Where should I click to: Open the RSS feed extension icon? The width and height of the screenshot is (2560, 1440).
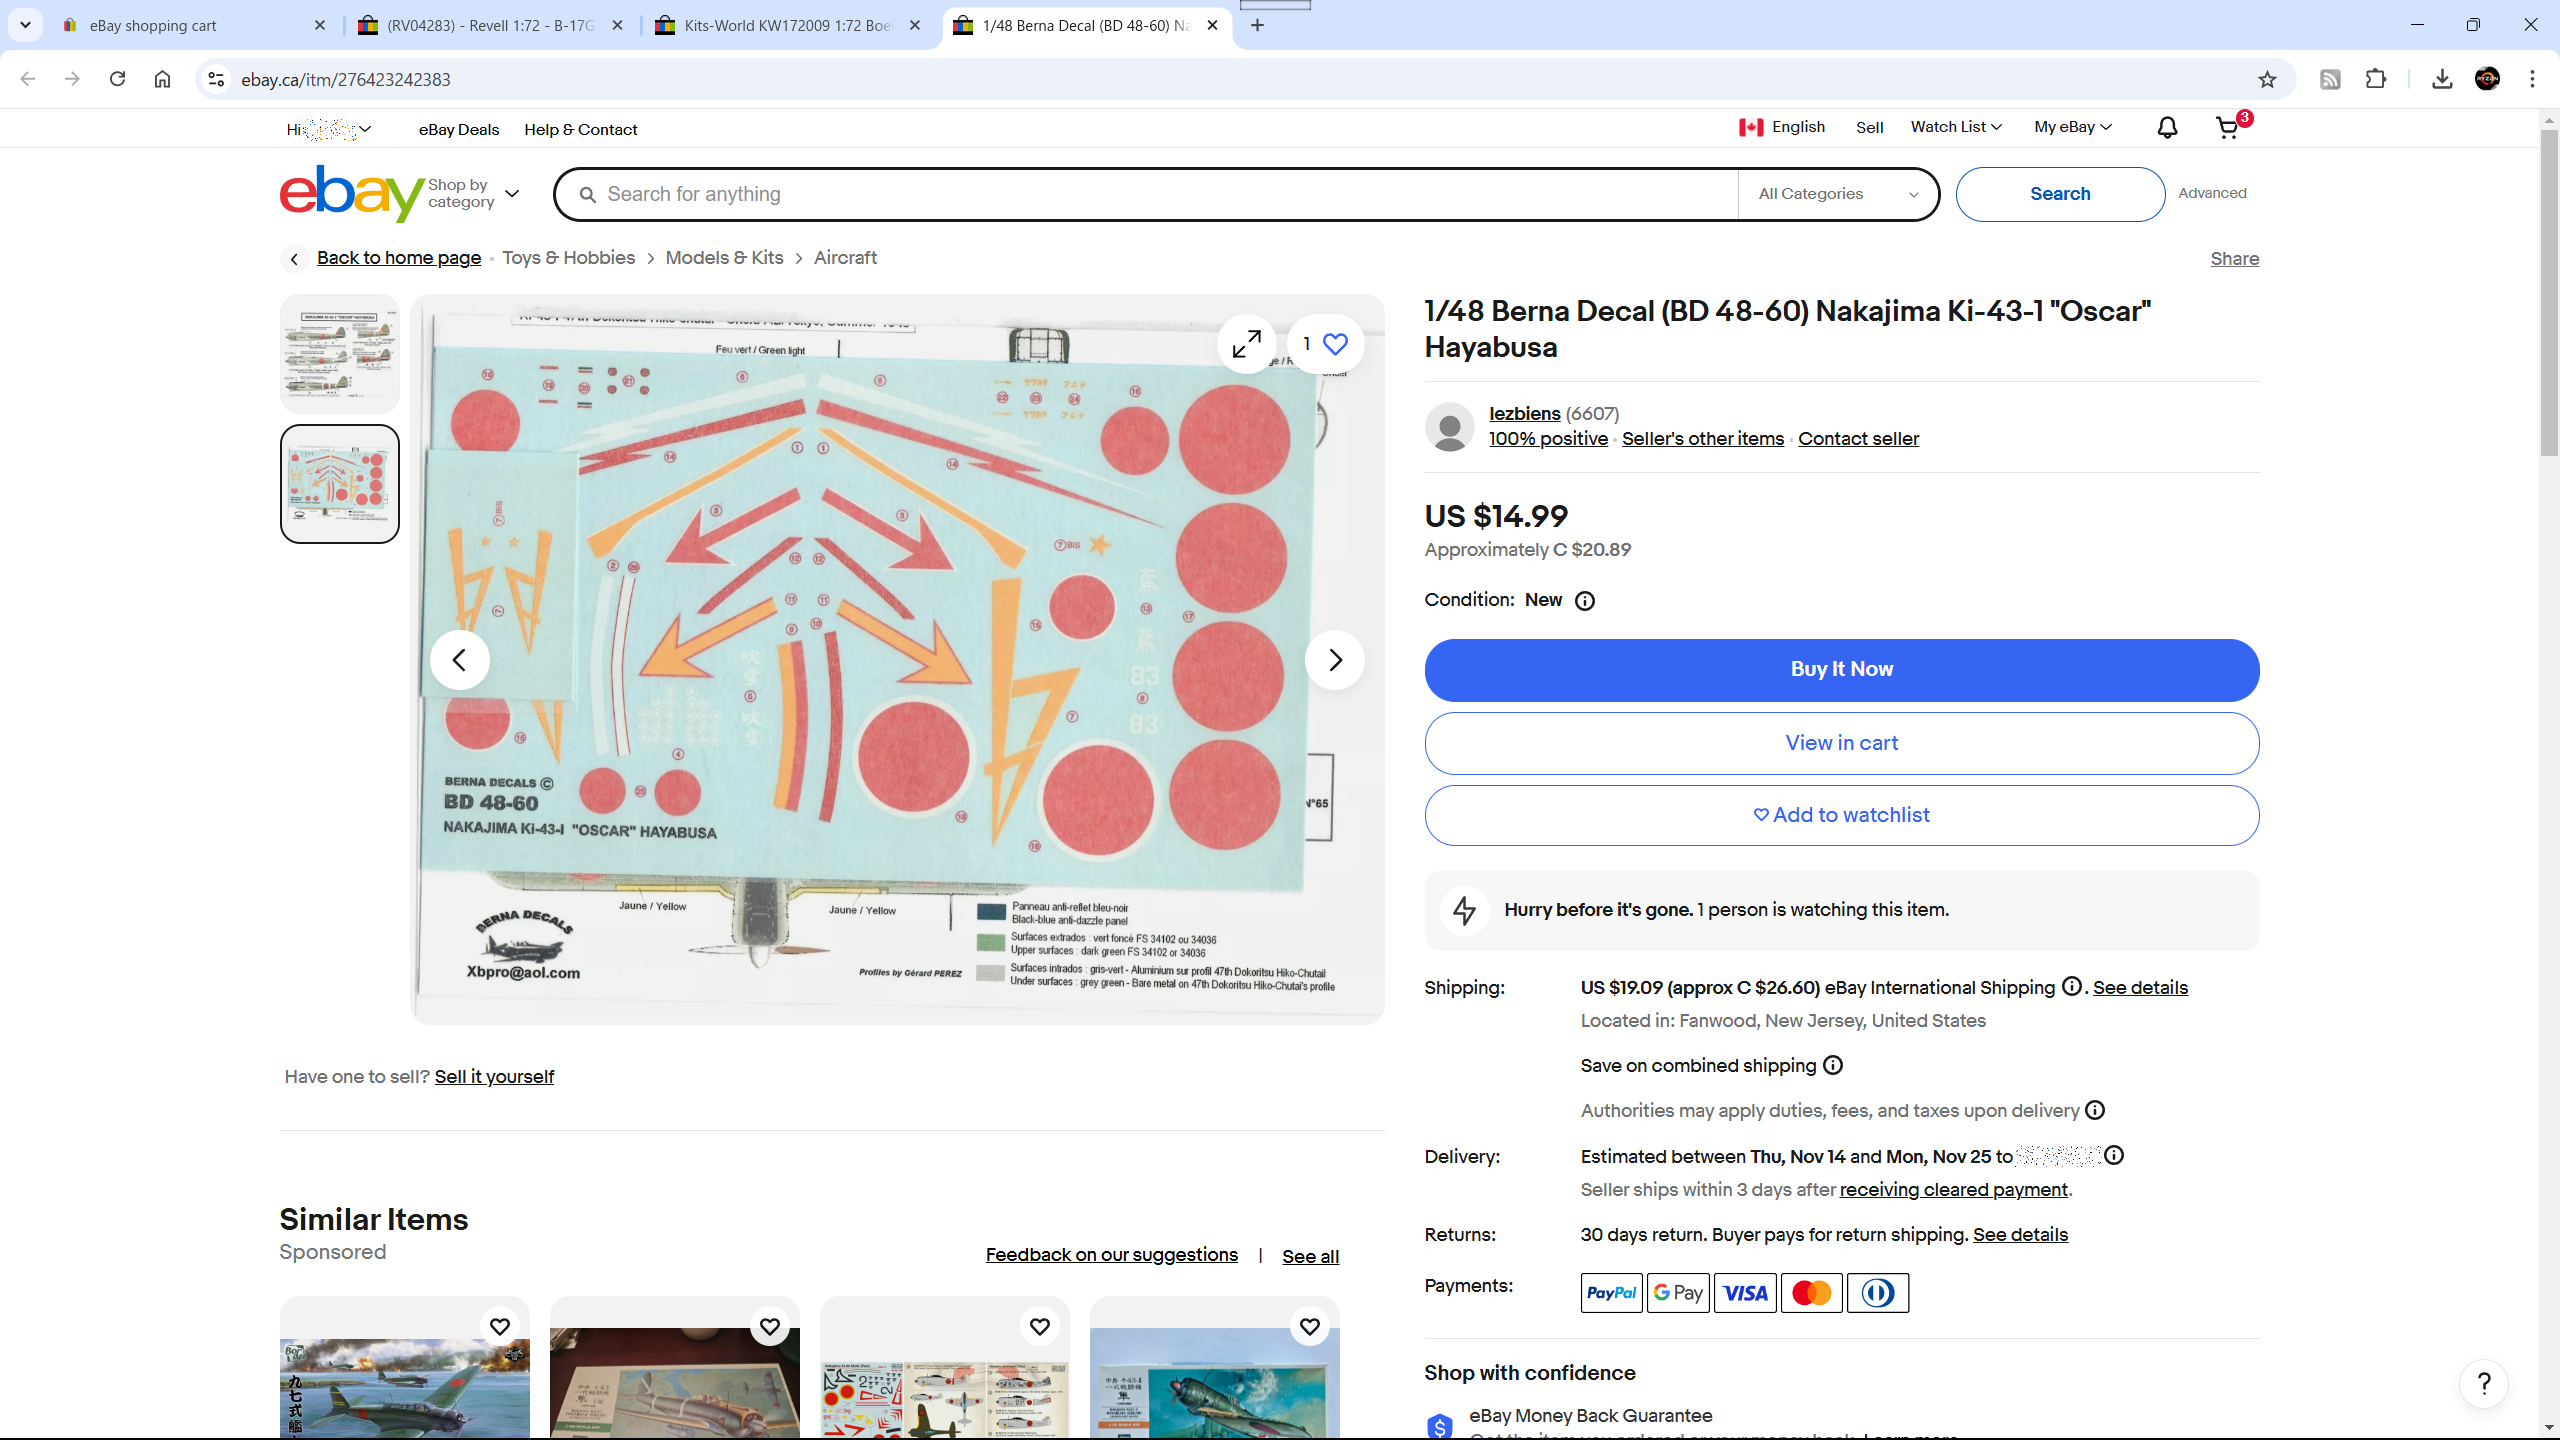pyautogui.click(x=2330, y=79)
